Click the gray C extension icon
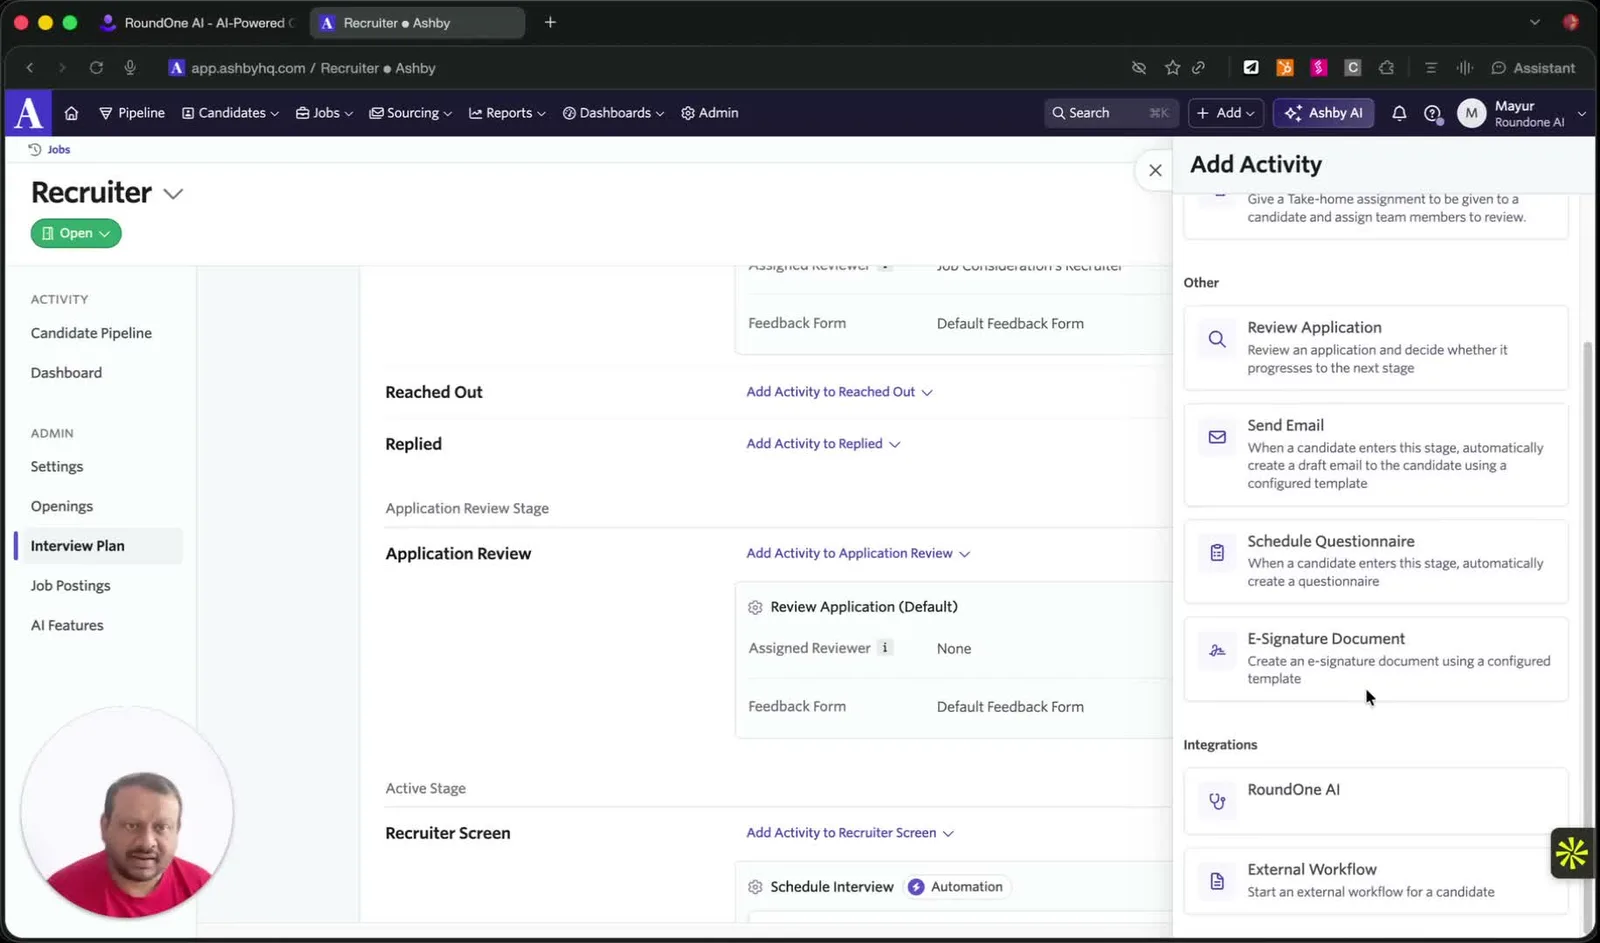 pyautogui.click(x=1352, y=68)
